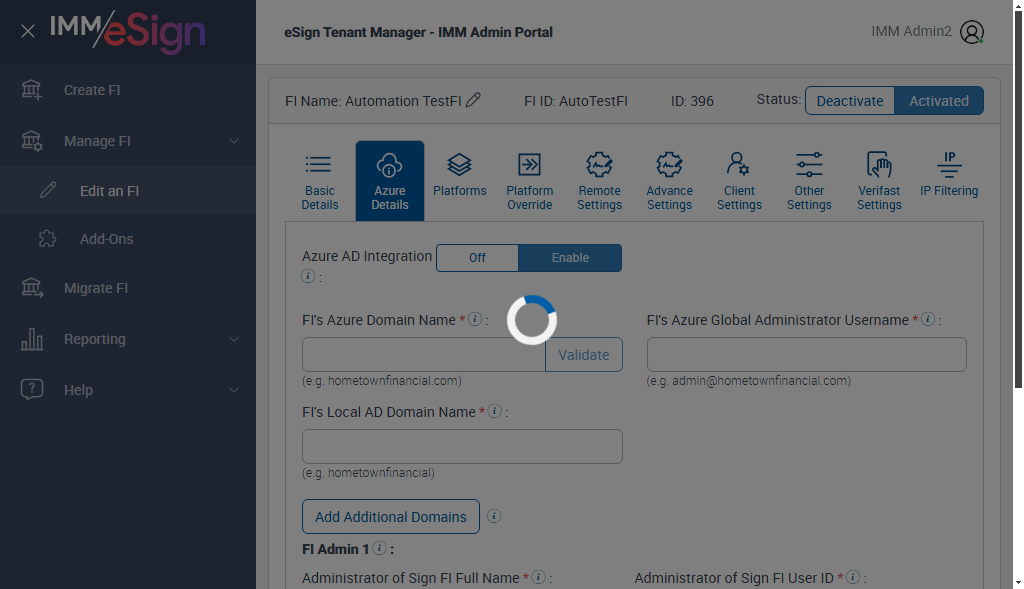Image resolution: width=1024 pixels, height=589 pixels.
Task: Click the Other Settings sliders icon
Action: click(808, 165)
